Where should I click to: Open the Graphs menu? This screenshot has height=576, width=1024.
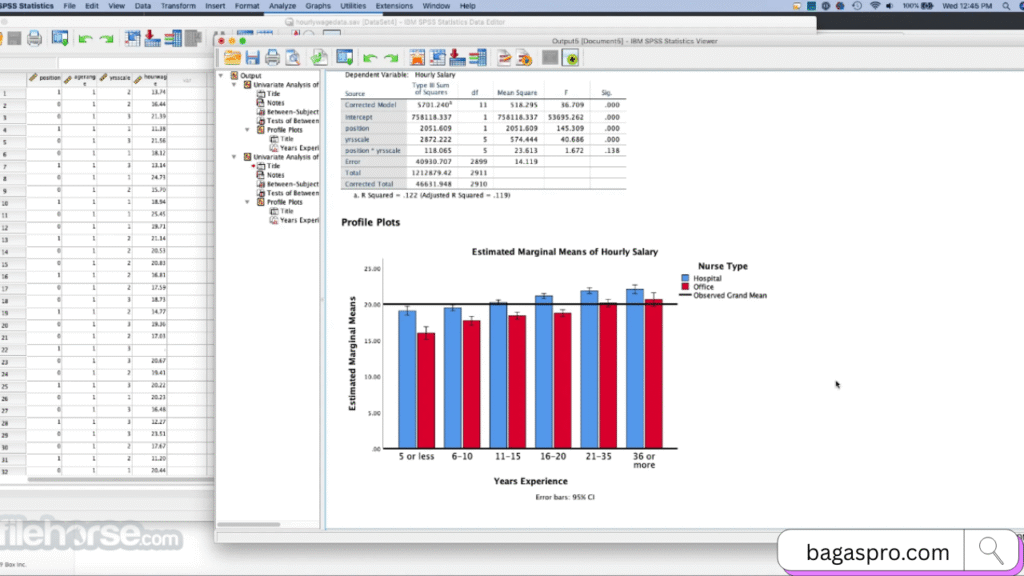pyautogui.click(x=318, y=4)
